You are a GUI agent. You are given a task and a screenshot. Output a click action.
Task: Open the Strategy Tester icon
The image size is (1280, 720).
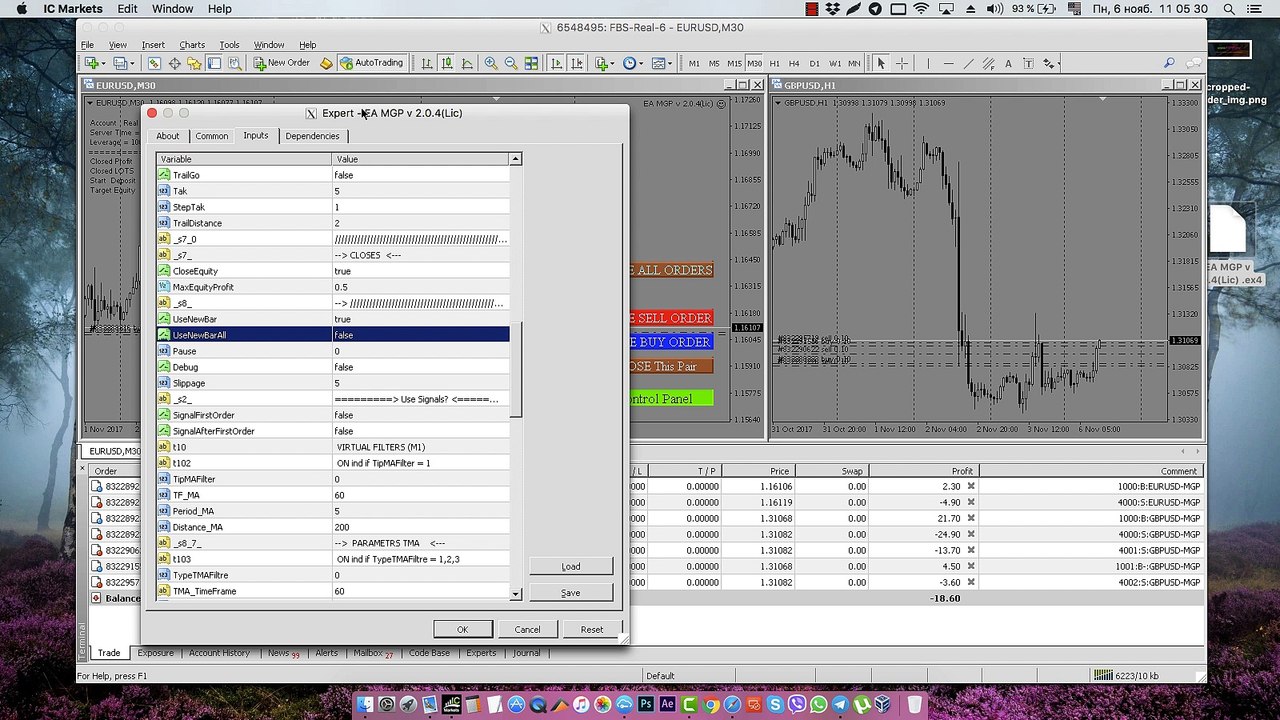(x=234, y=63)
